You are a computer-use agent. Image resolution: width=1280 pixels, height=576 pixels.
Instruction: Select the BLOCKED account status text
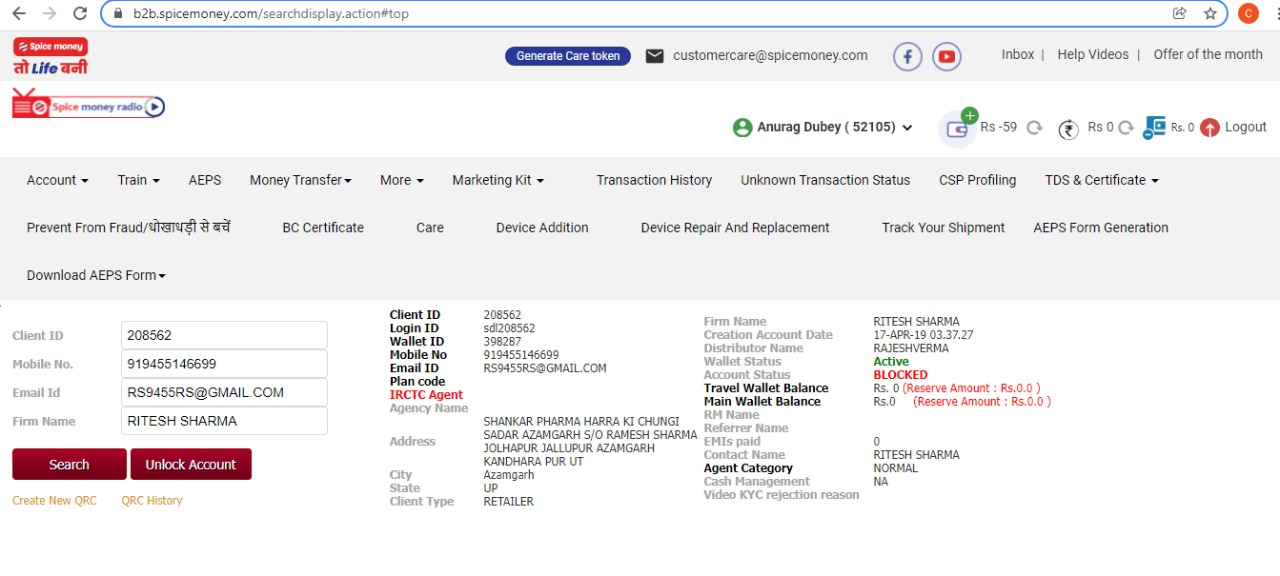900,375
